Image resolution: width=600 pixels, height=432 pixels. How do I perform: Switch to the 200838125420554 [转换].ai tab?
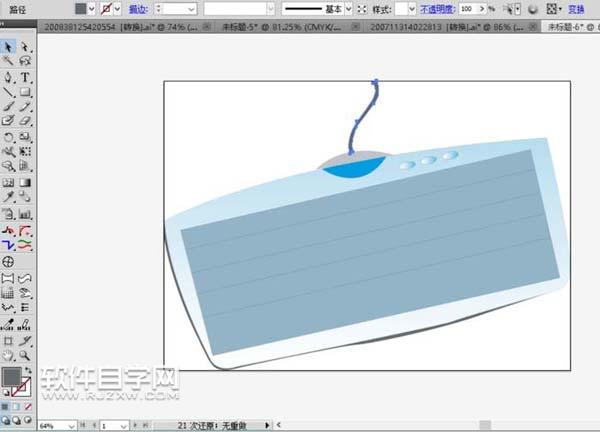pyautogui.click(x=121, y=27)
